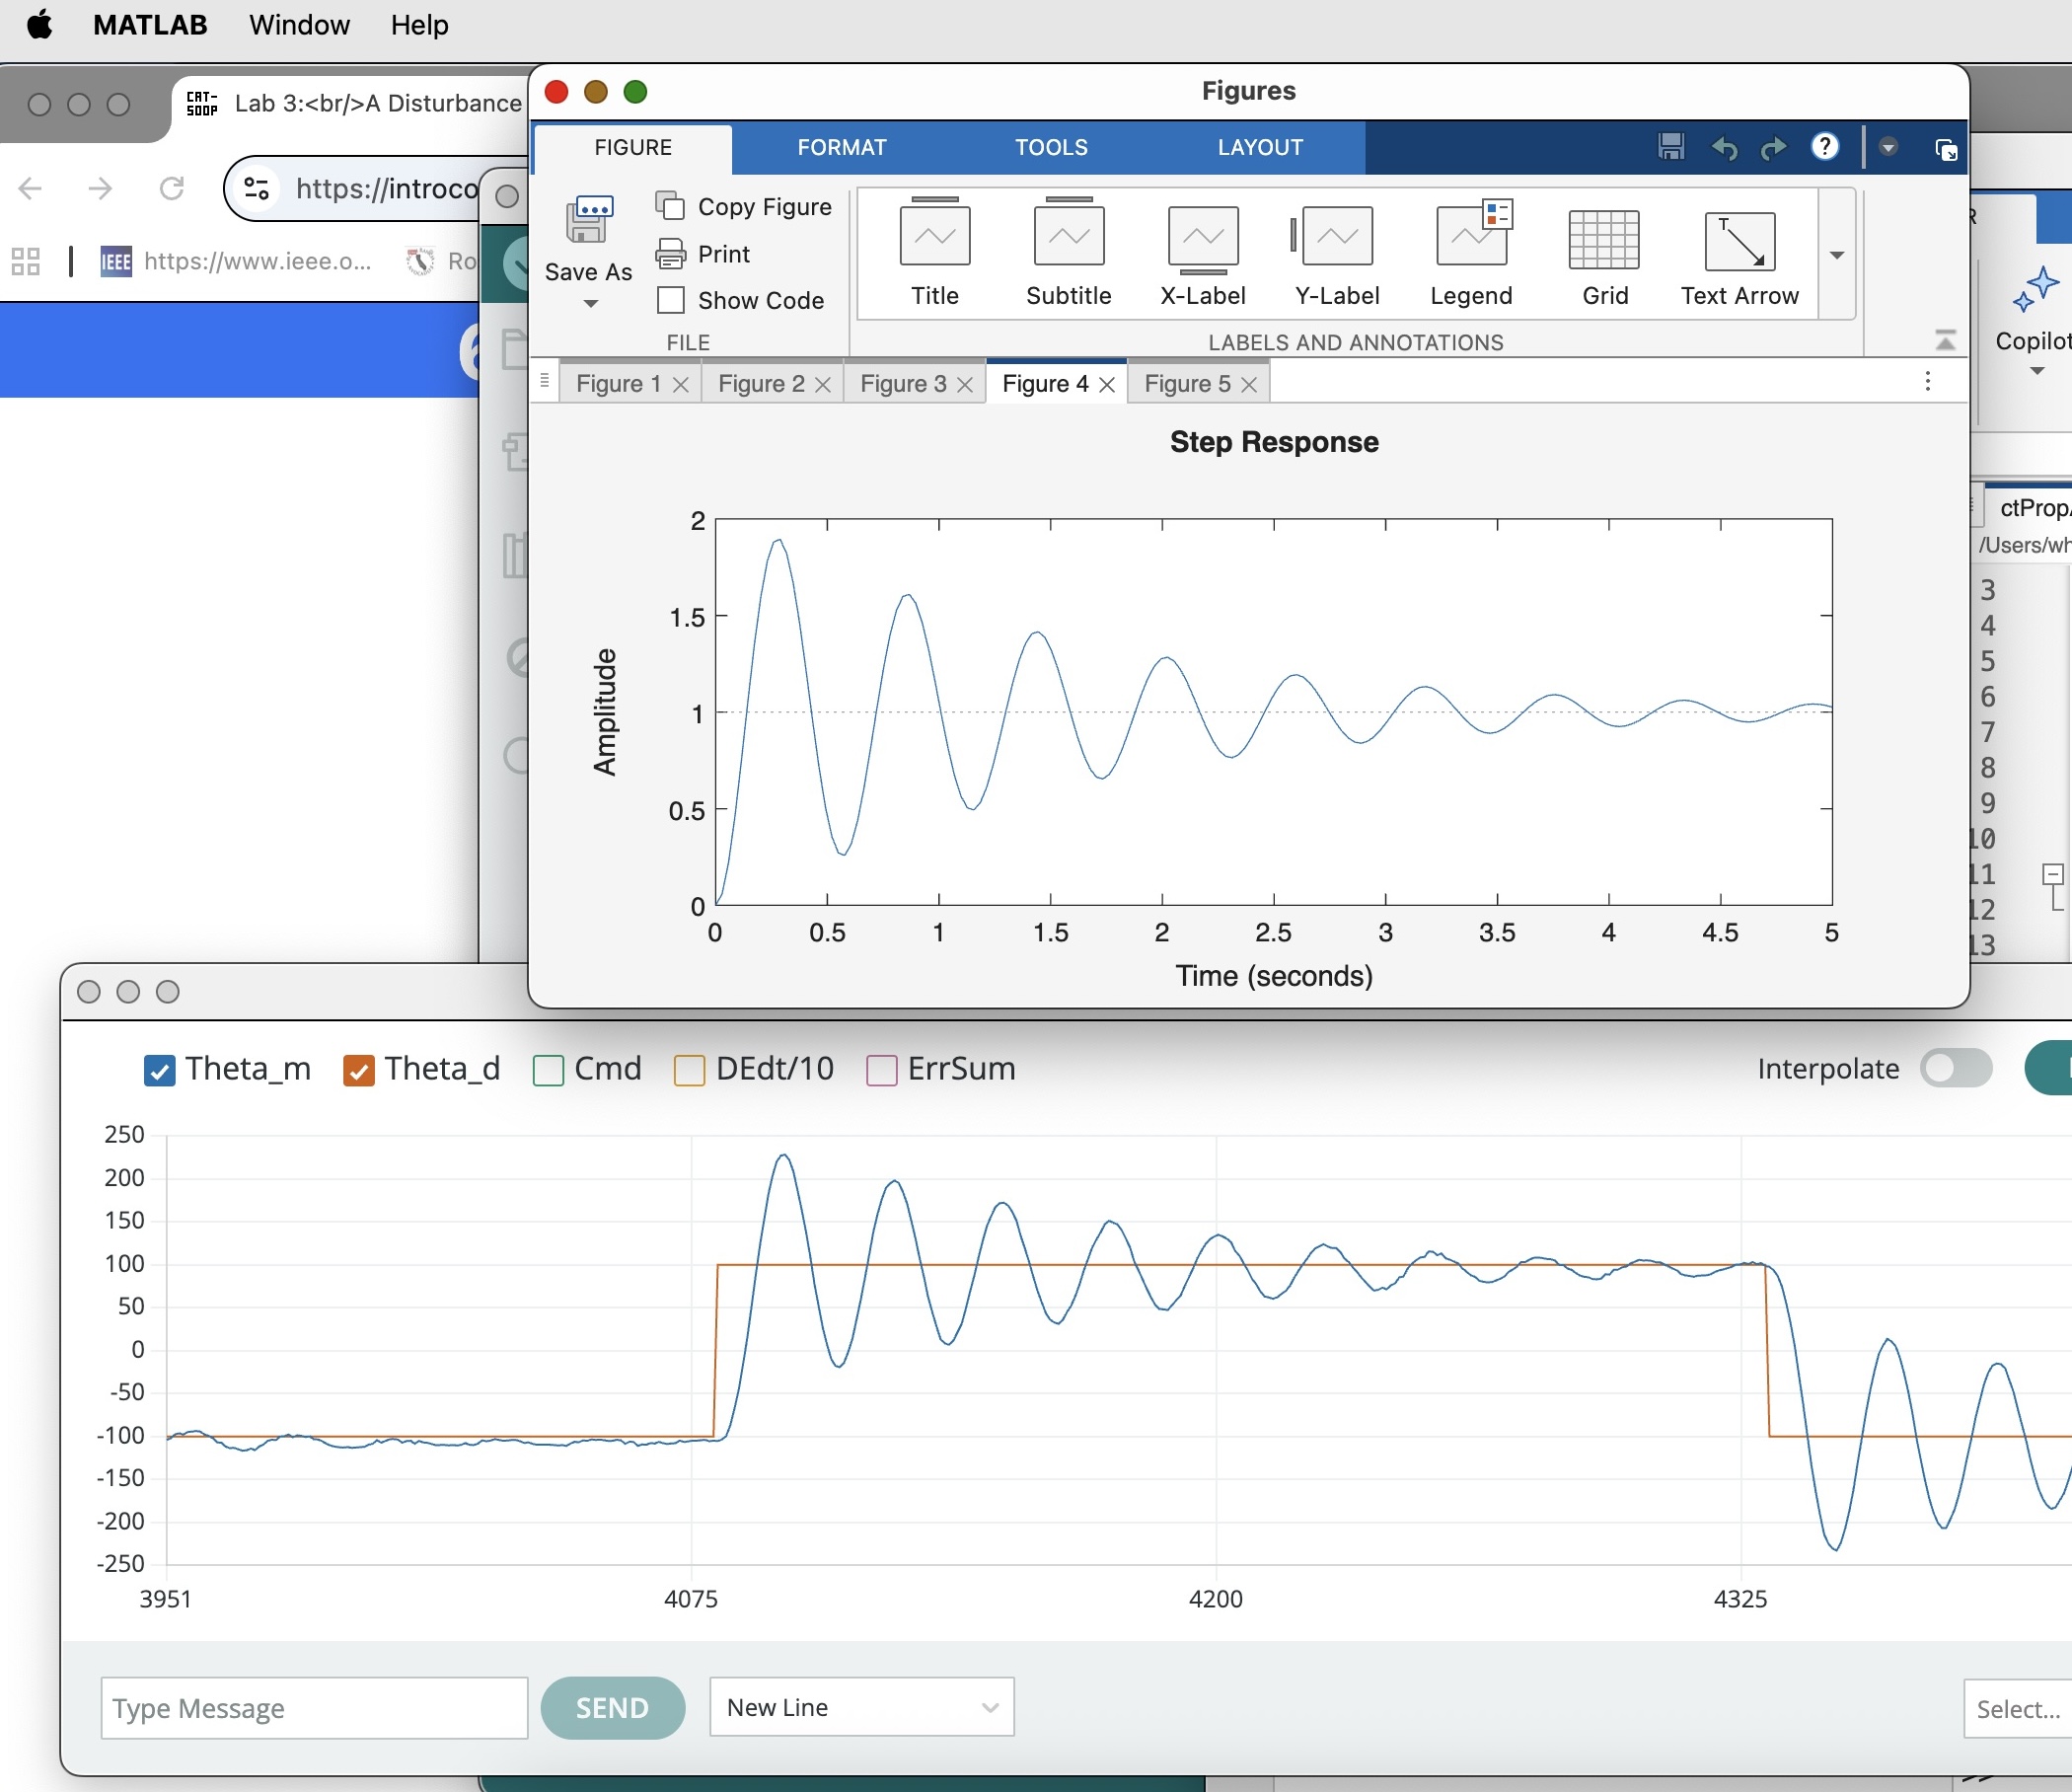Check the Cmd series checkbox
Viewport: 2072px width, 1792px height.
[x=548, y=1070]
